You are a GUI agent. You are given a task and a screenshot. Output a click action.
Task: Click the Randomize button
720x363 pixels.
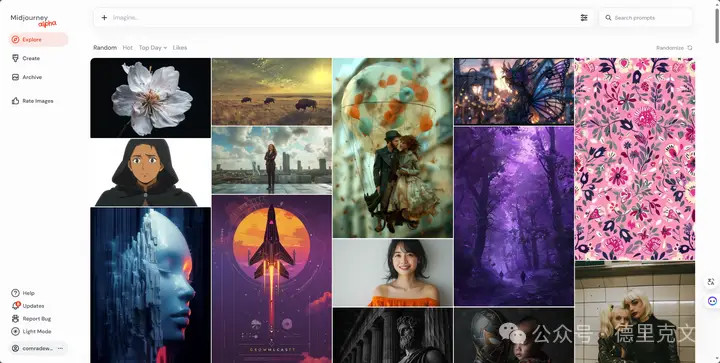674,48
